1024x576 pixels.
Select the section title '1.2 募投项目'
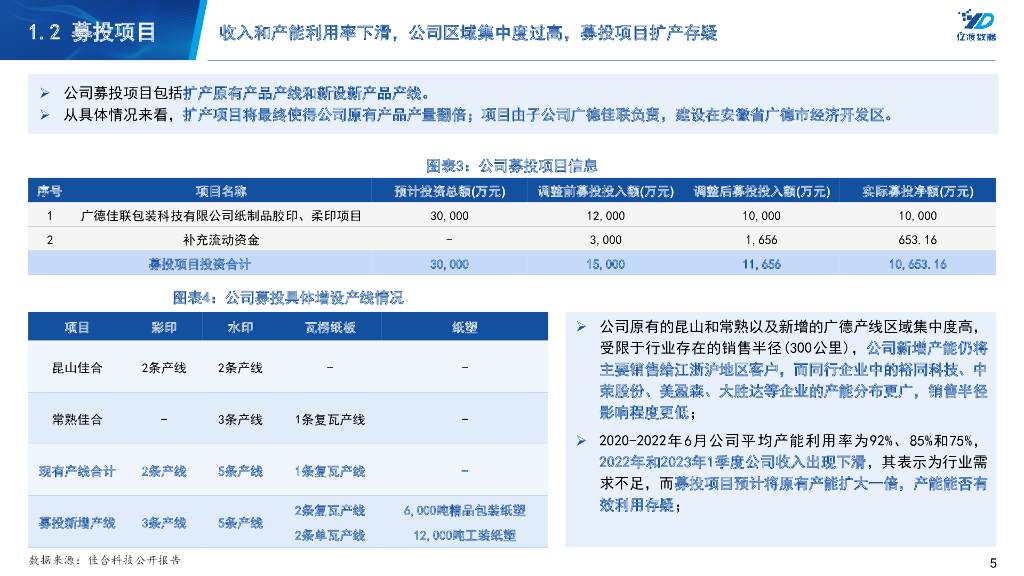92,31
